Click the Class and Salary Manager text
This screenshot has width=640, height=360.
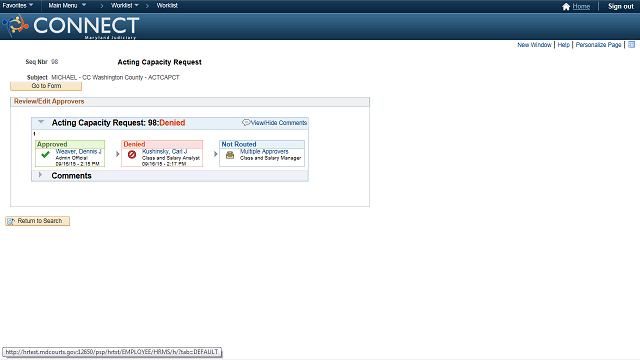tap(270, 158)
